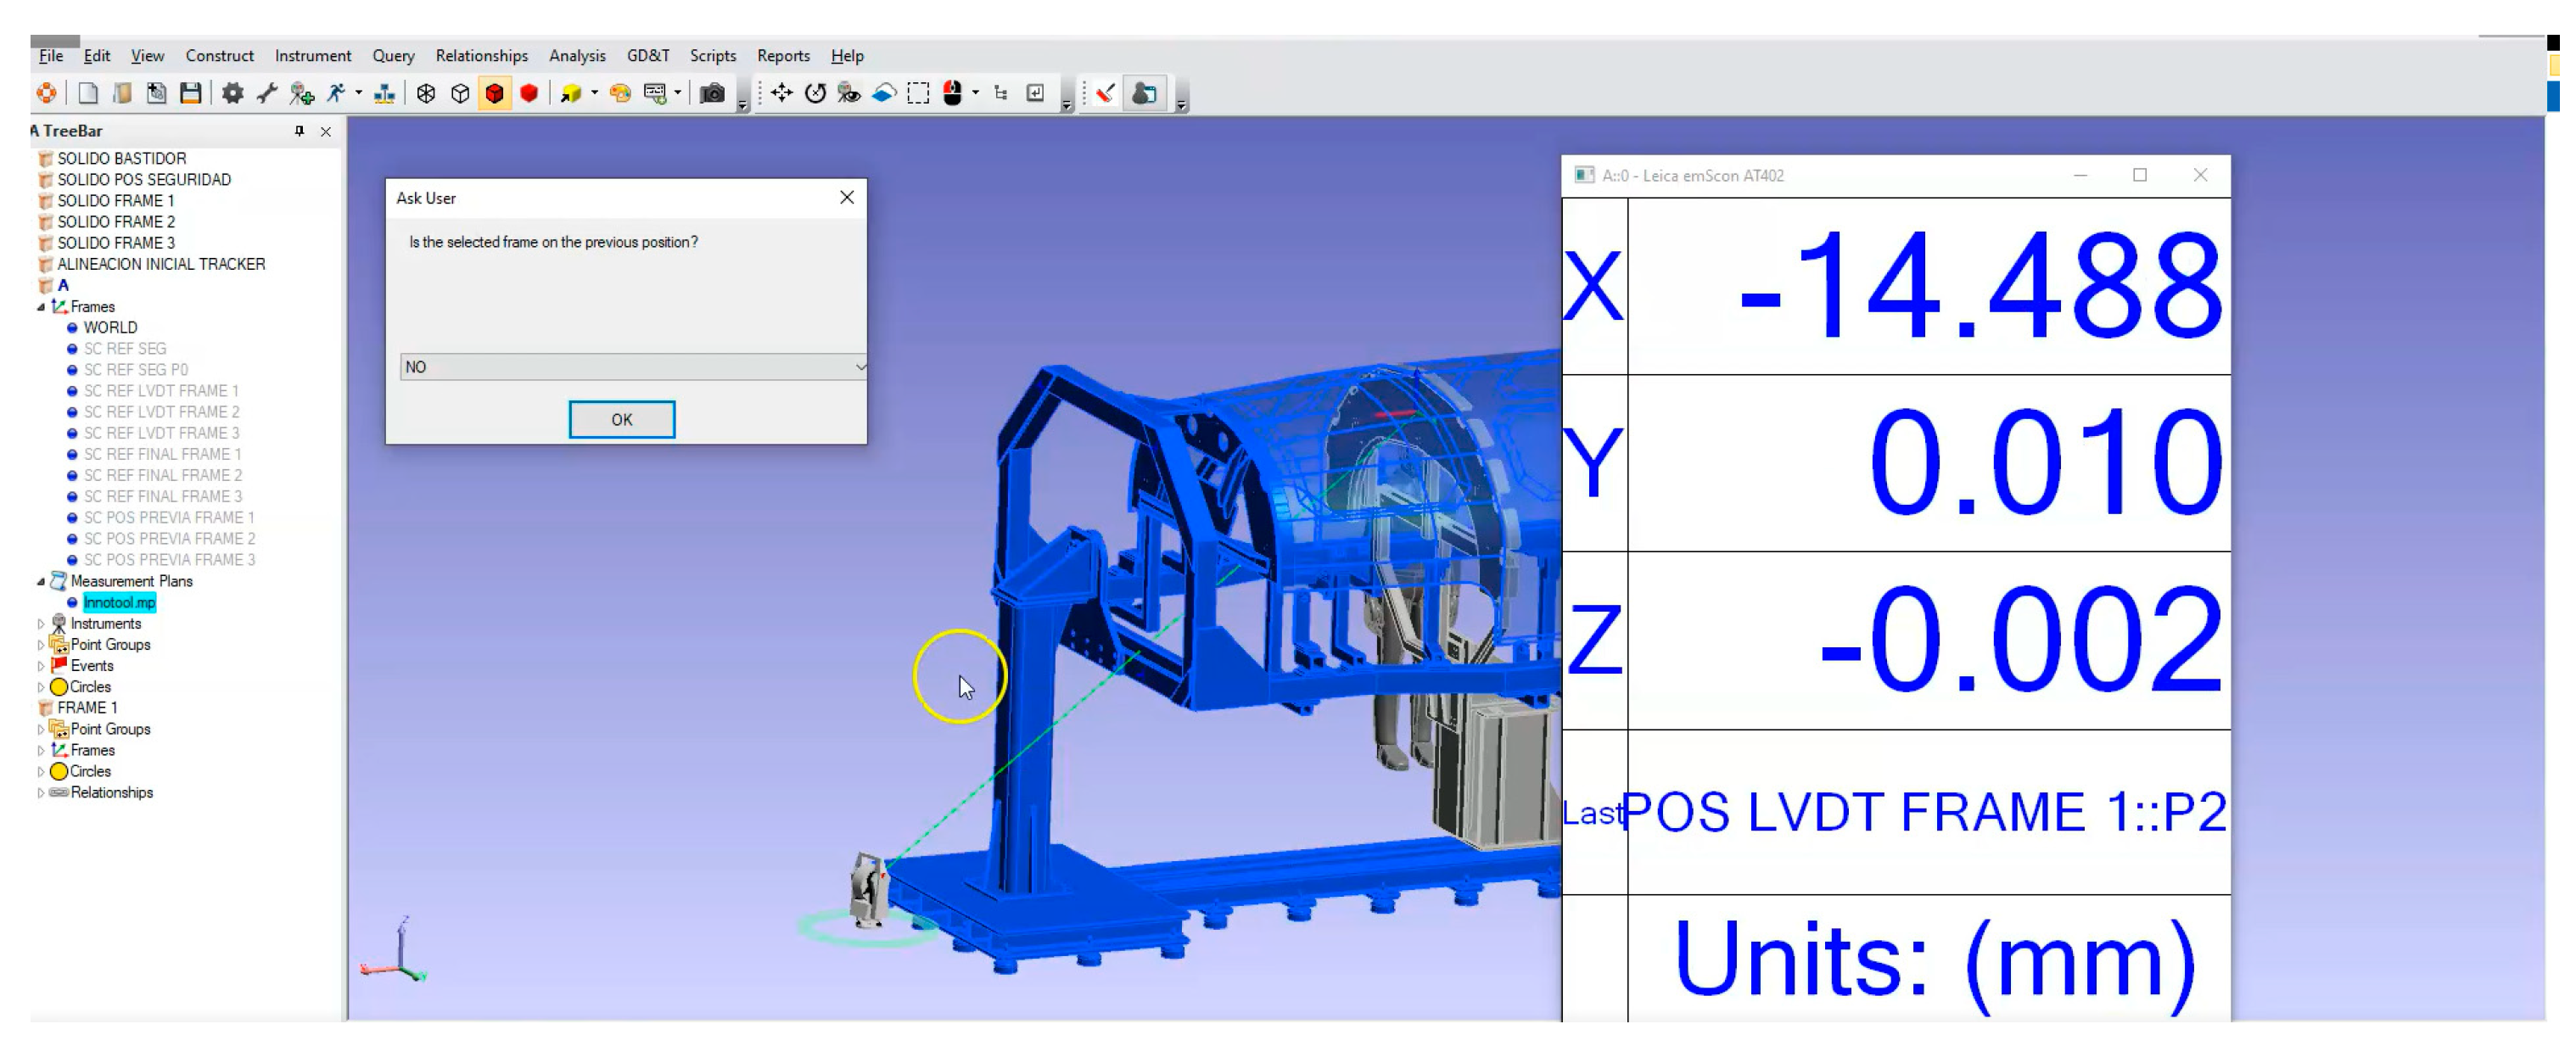2576x1052 pixels.
Task: Capture screenshot with camera icon
Action: pos(712,94)
